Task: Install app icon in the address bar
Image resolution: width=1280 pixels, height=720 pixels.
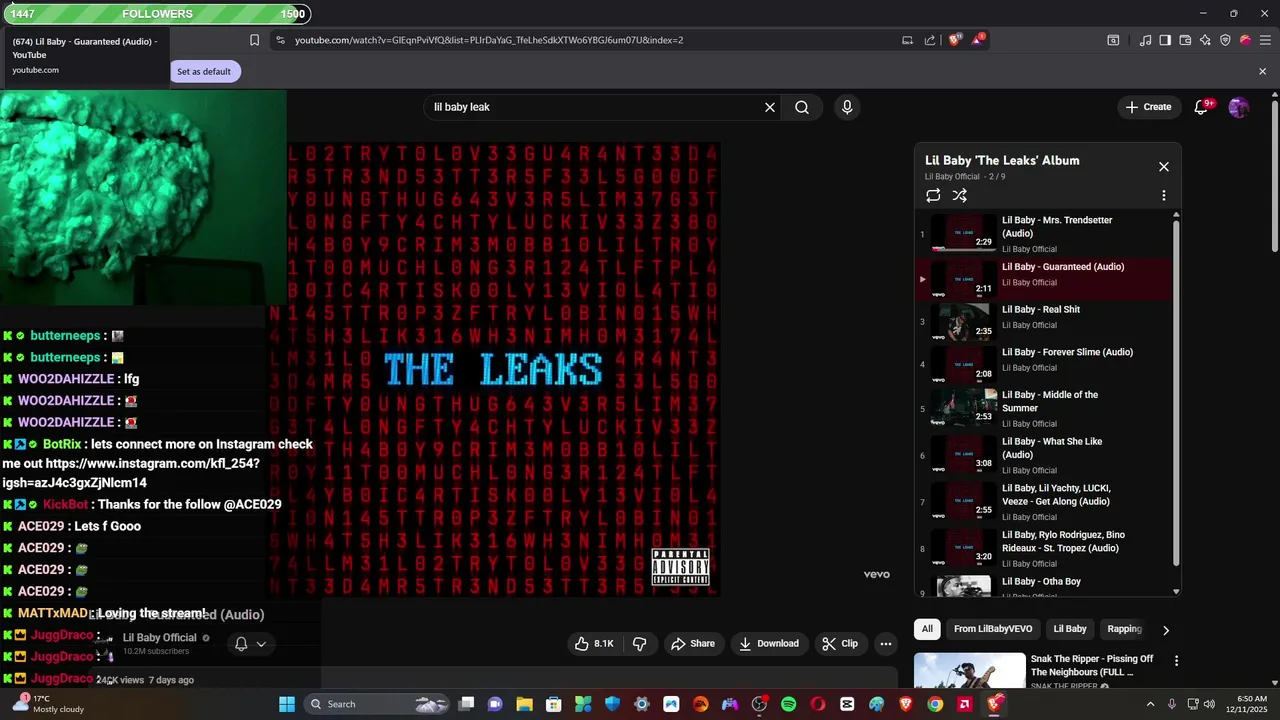Action: pyautogui.click(x=907, y=40)
